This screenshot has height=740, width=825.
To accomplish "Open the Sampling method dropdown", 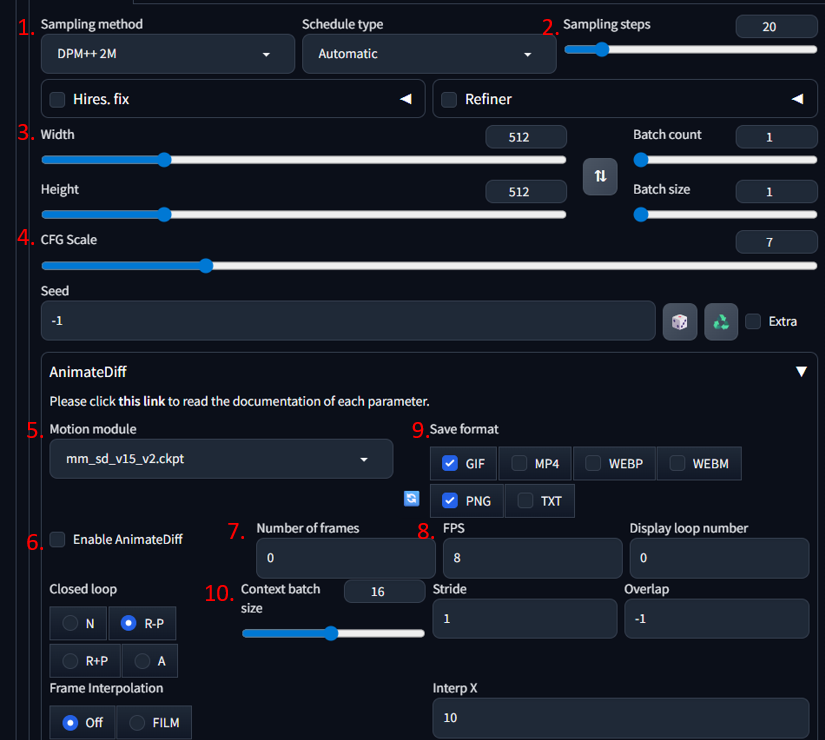I will click(x=168, y=54).
